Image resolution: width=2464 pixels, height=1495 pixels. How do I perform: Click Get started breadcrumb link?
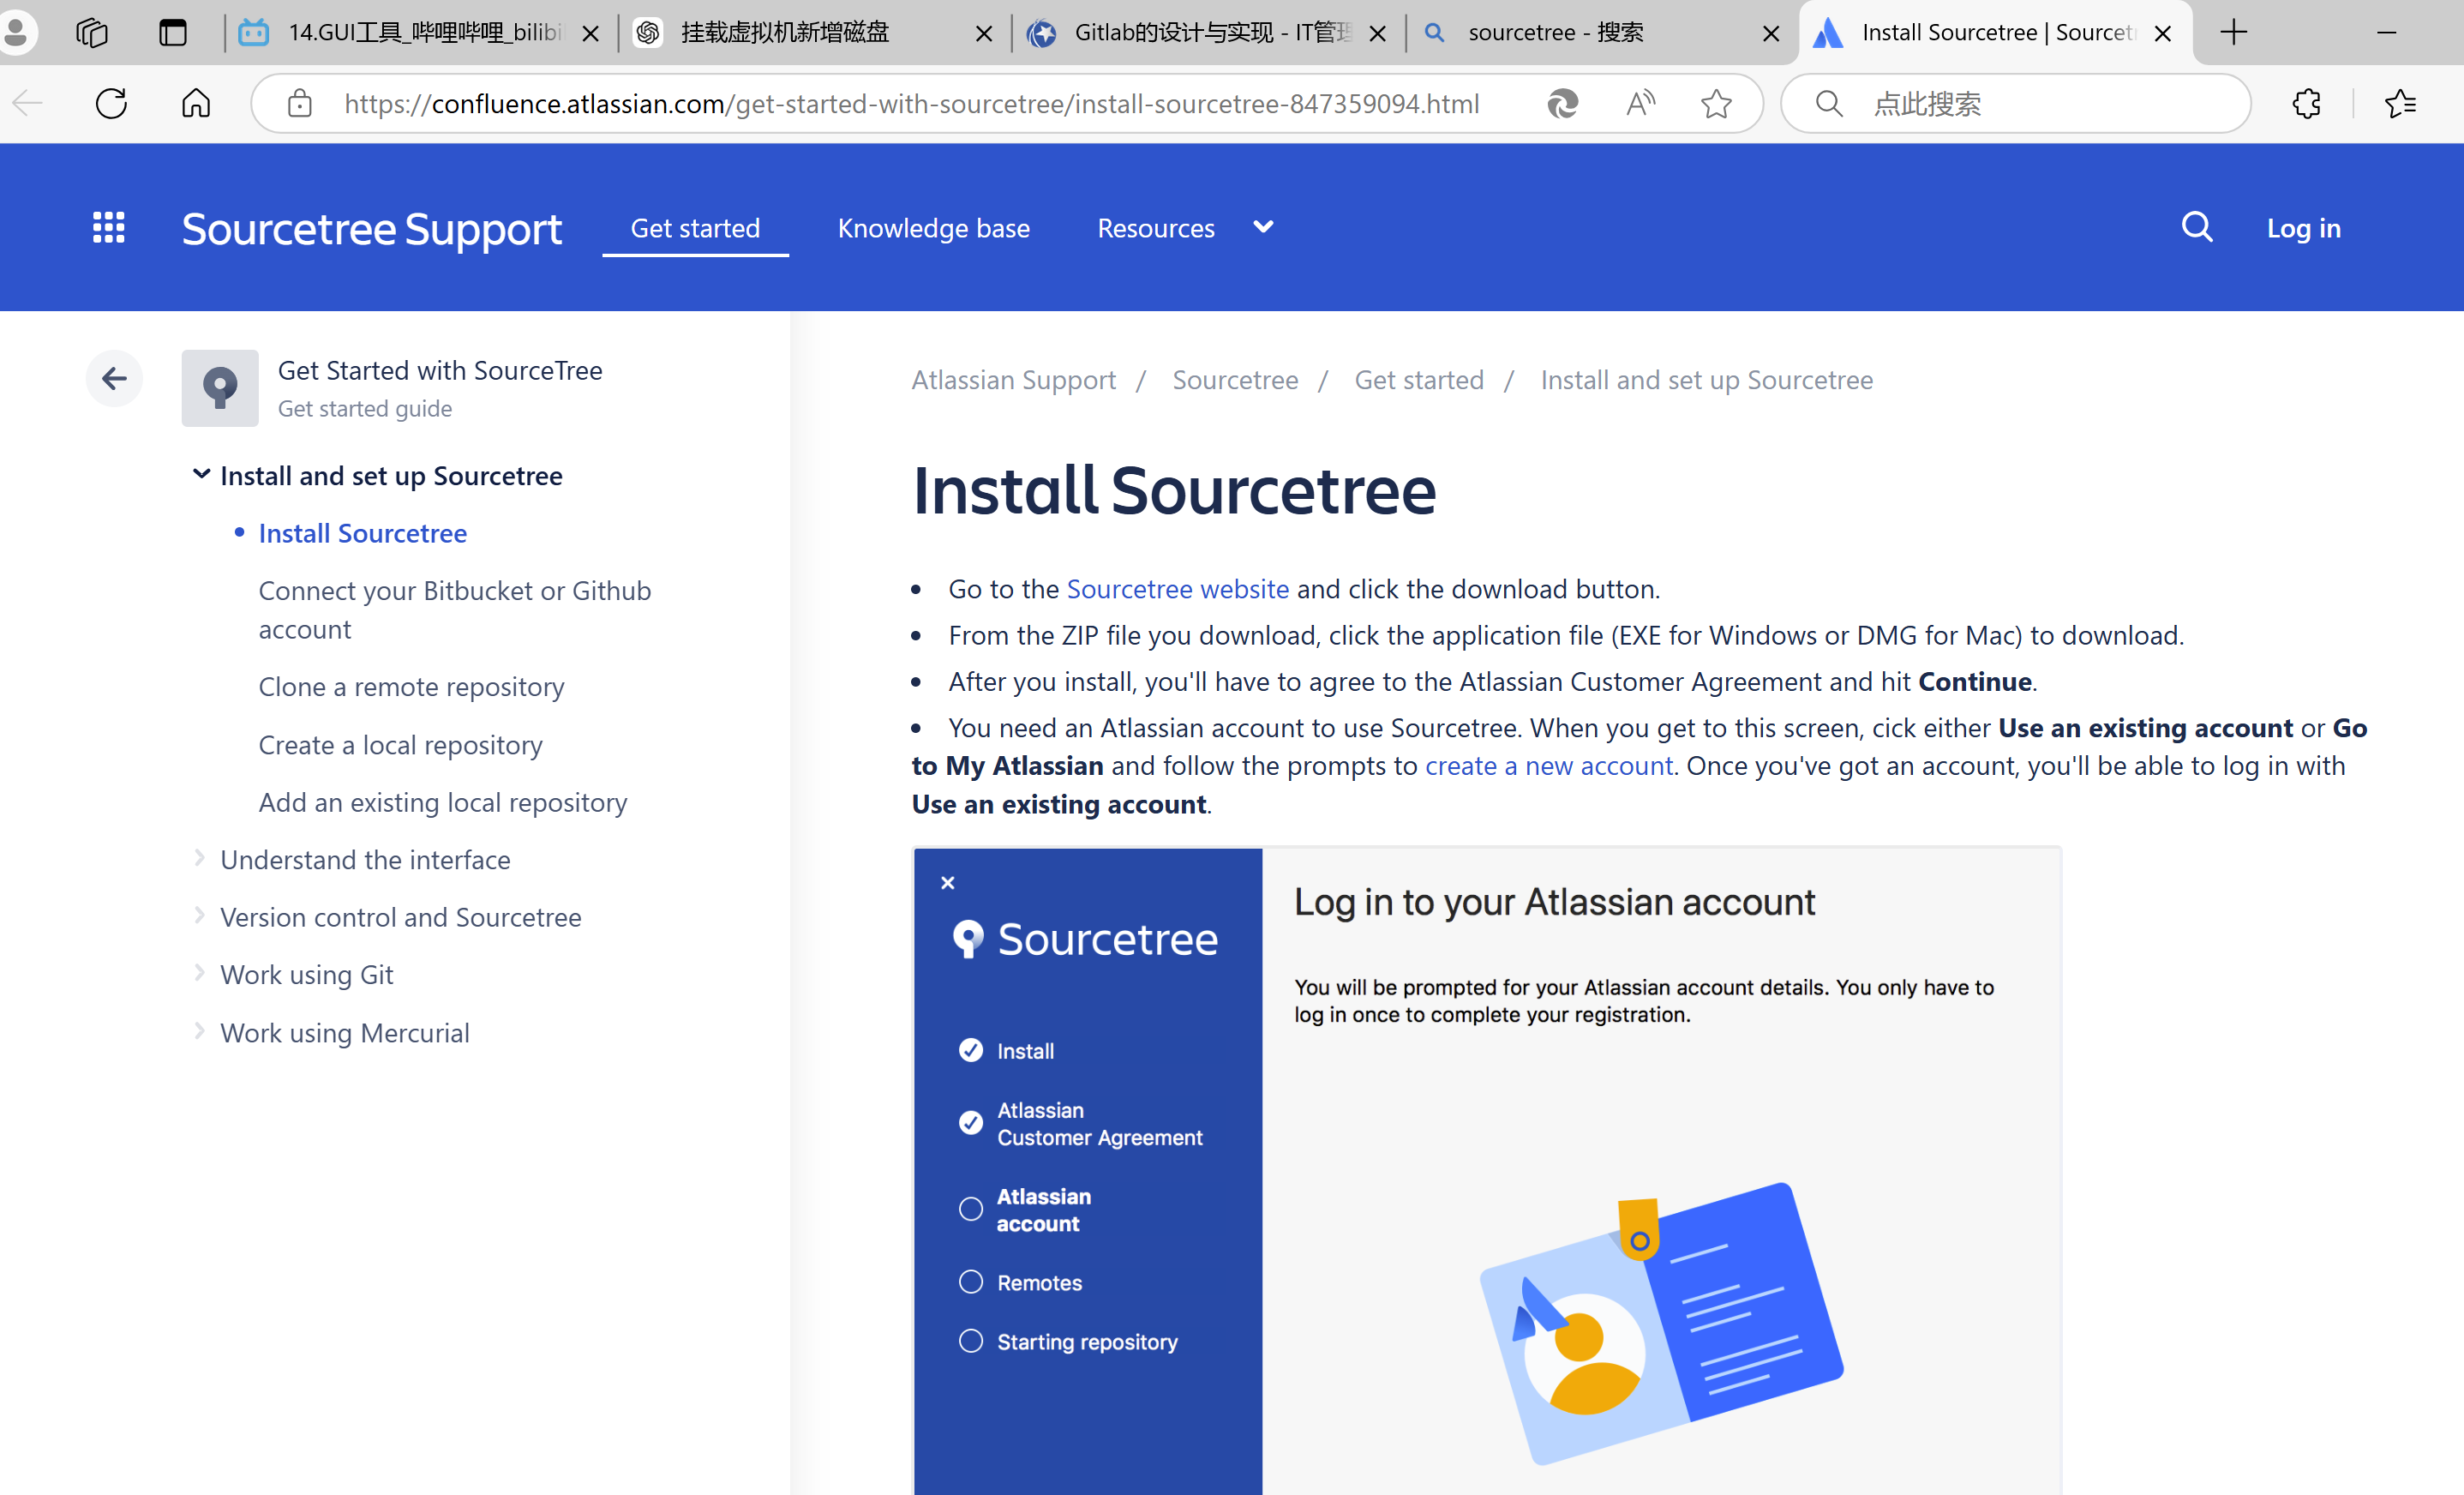(1419, 380)
